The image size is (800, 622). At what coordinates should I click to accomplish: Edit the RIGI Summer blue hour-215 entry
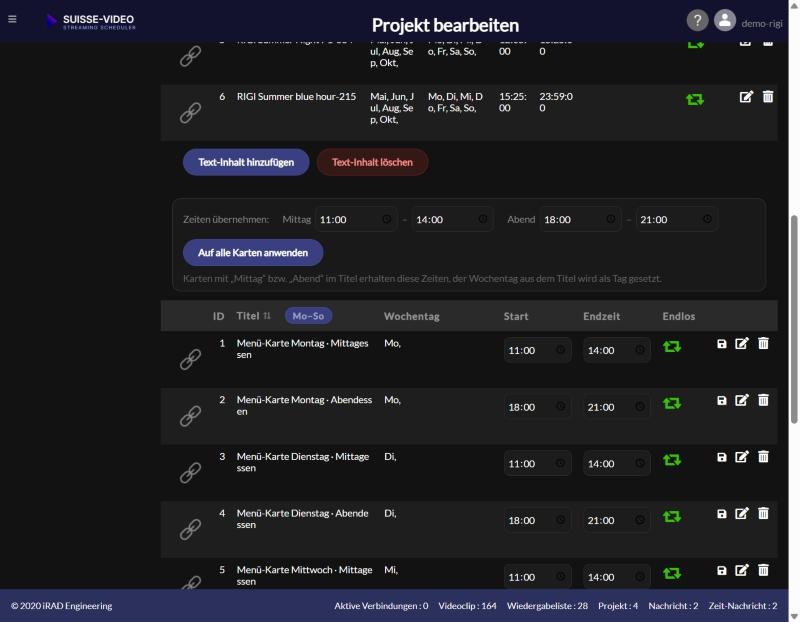(746, 96)
